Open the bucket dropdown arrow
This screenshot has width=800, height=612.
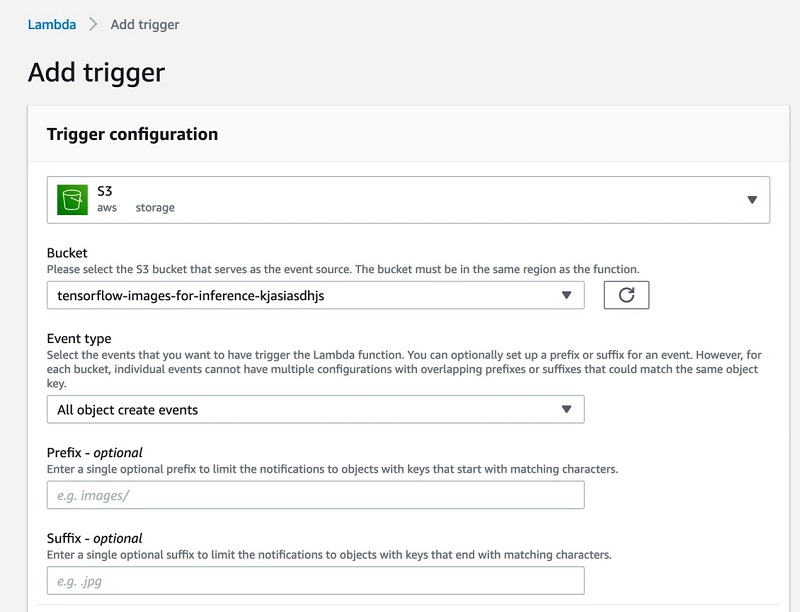coord(566,295)
